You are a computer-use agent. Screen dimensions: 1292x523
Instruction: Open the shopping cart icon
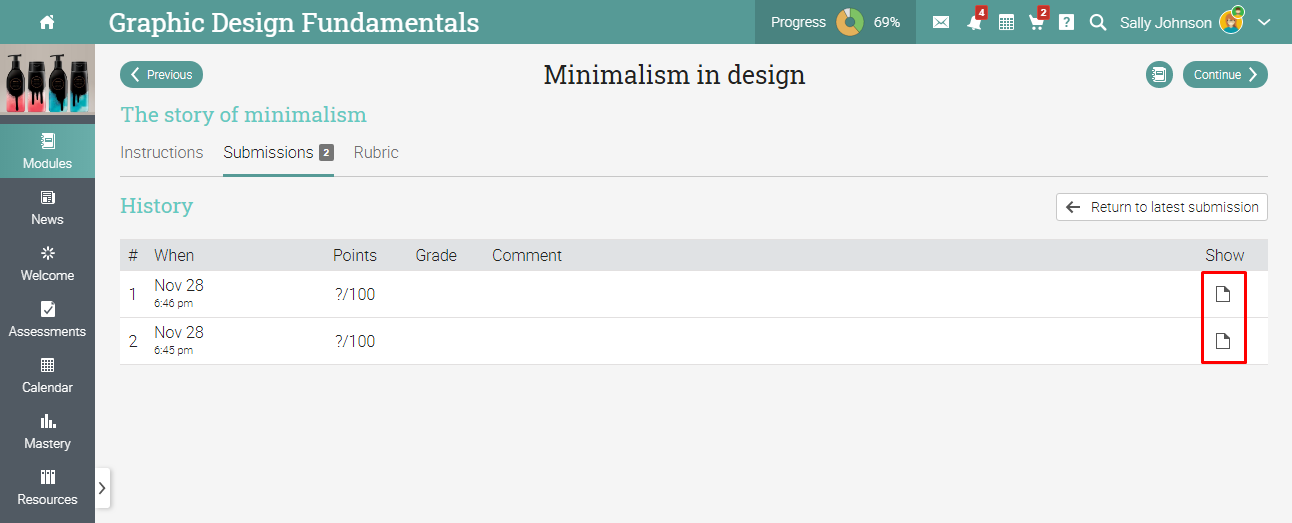[1037, 22]
